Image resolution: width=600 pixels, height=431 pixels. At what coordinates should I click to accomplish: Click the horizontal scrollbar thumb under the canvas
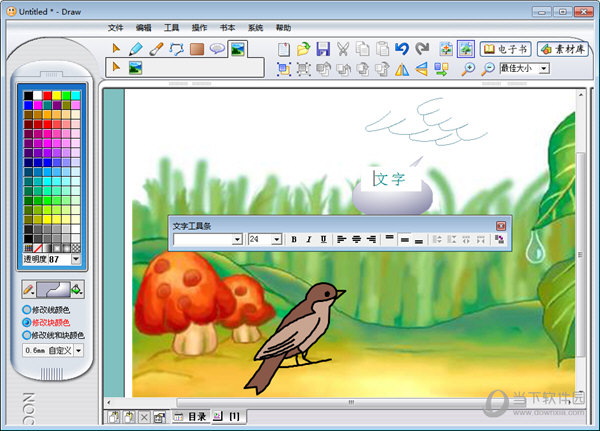[351, 402]
